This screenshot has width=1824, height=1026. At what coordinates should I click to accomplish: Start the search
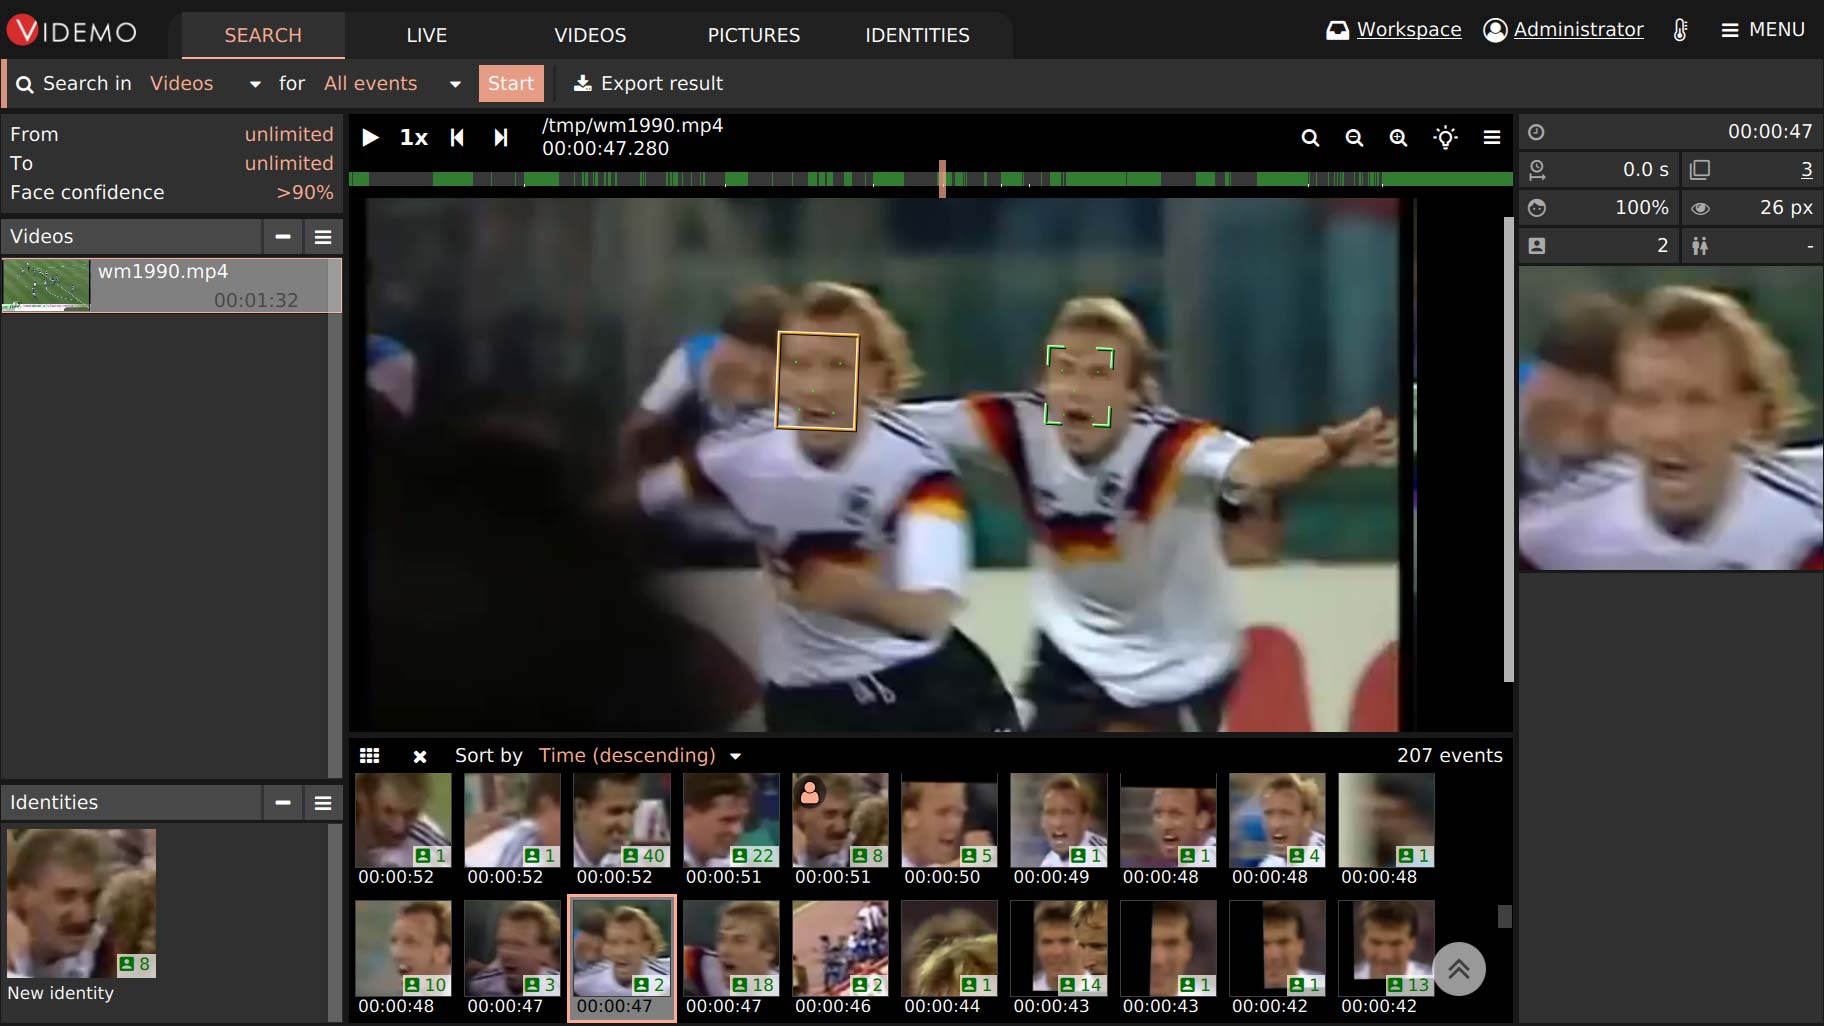click(511, 84)
